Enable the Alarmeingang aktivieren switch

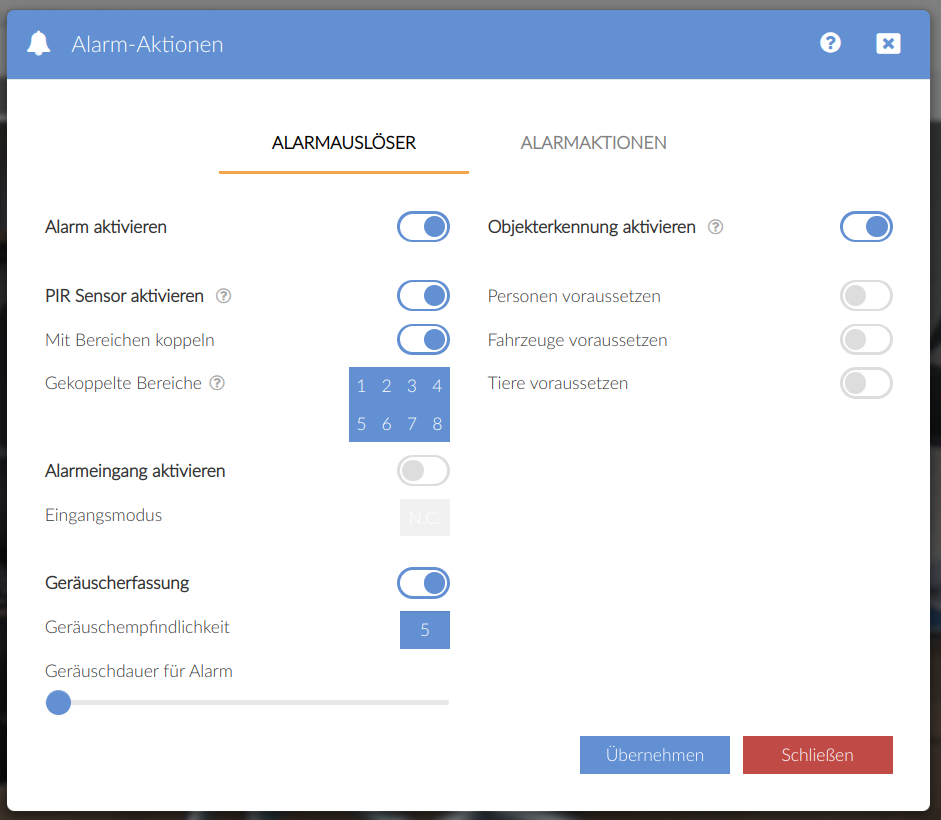coord(424,471)
